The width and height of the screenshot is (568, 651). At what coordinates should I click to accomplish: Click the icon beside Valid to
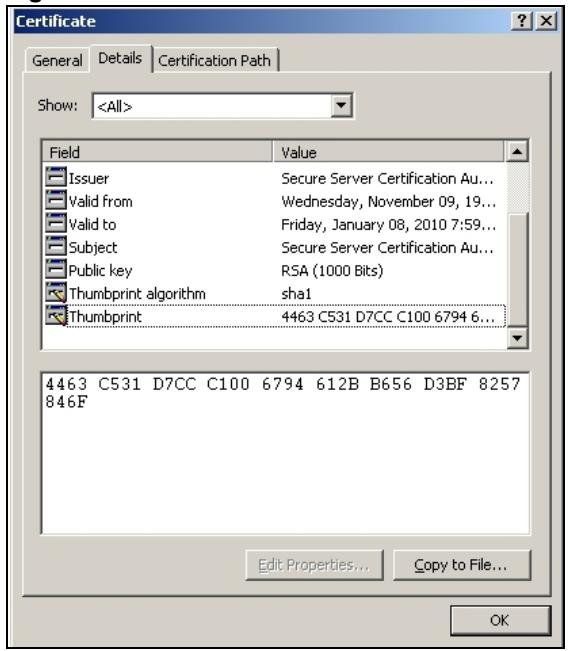coord(56,223)
